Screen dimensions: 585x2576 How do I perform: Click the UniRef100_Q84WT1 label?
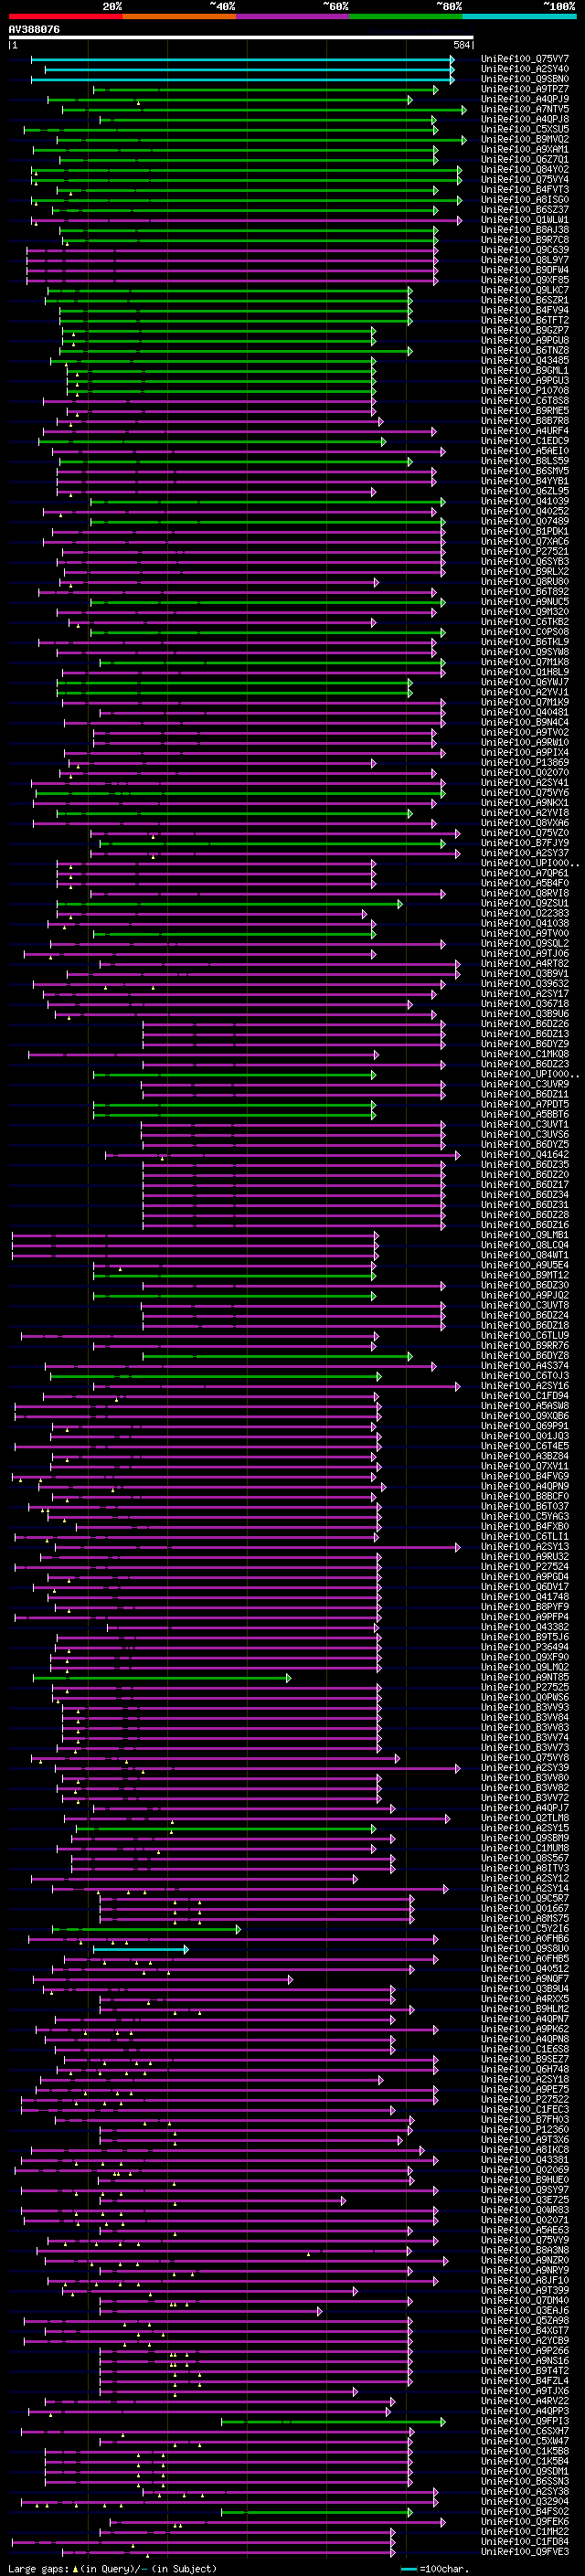(x=525, y=1255)
